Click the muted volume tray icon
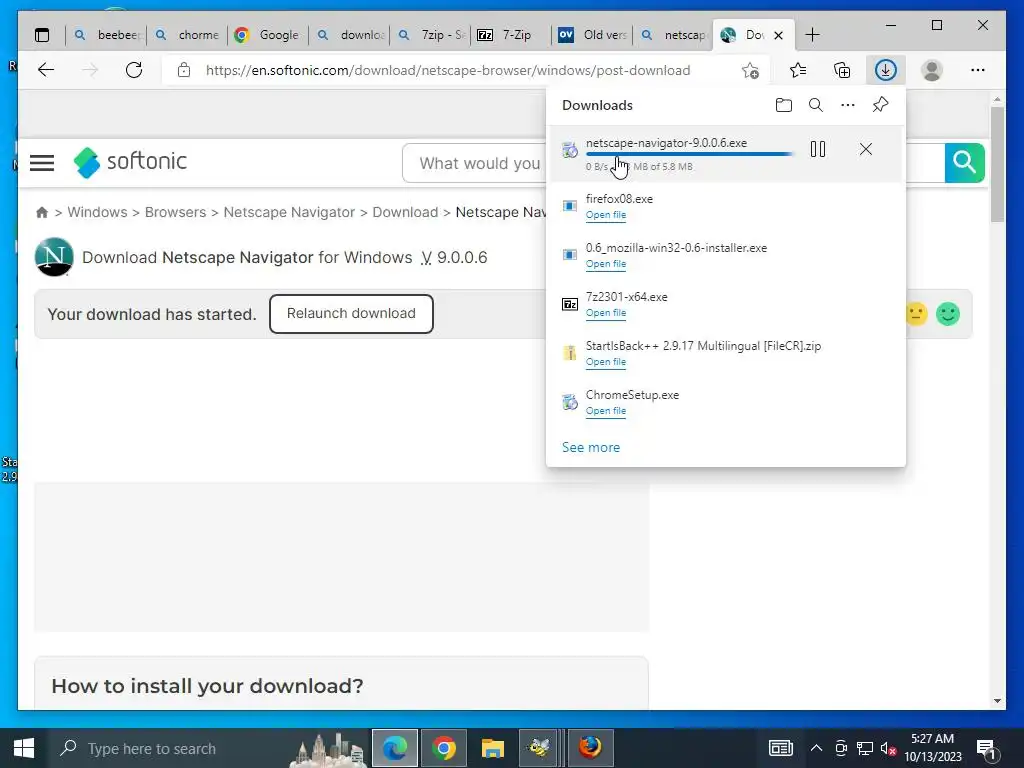 click(x=888, y=749)
